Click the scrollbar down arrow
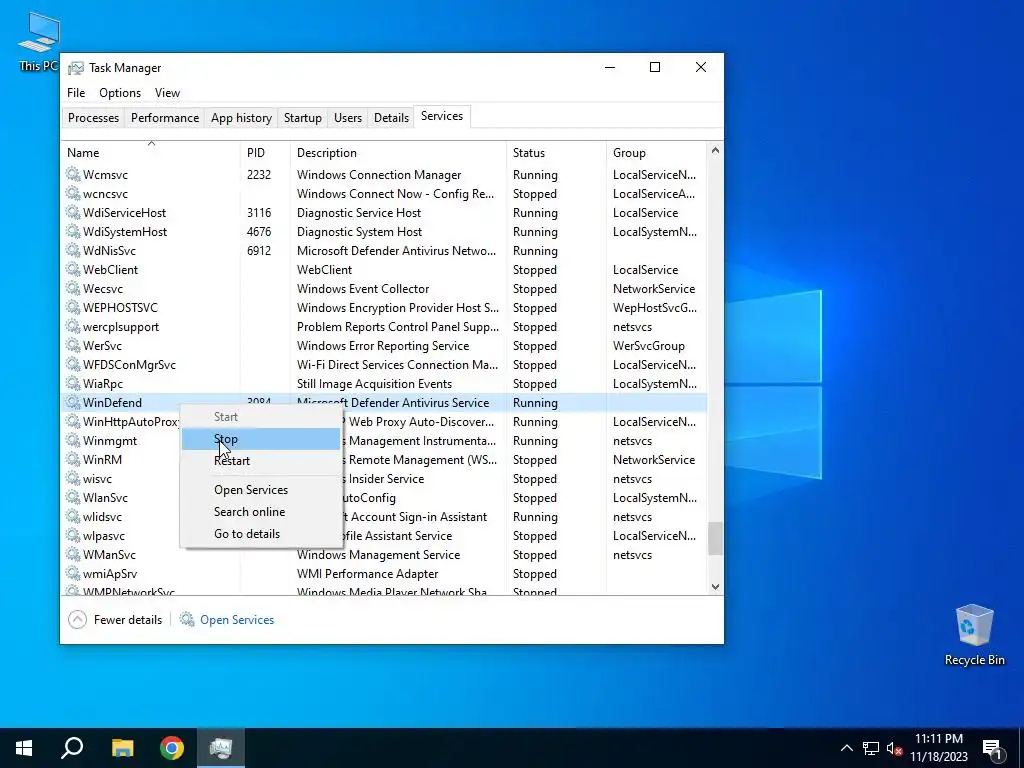The width and height of the screenshot is (1024, 768). click(x=715, y=586)
